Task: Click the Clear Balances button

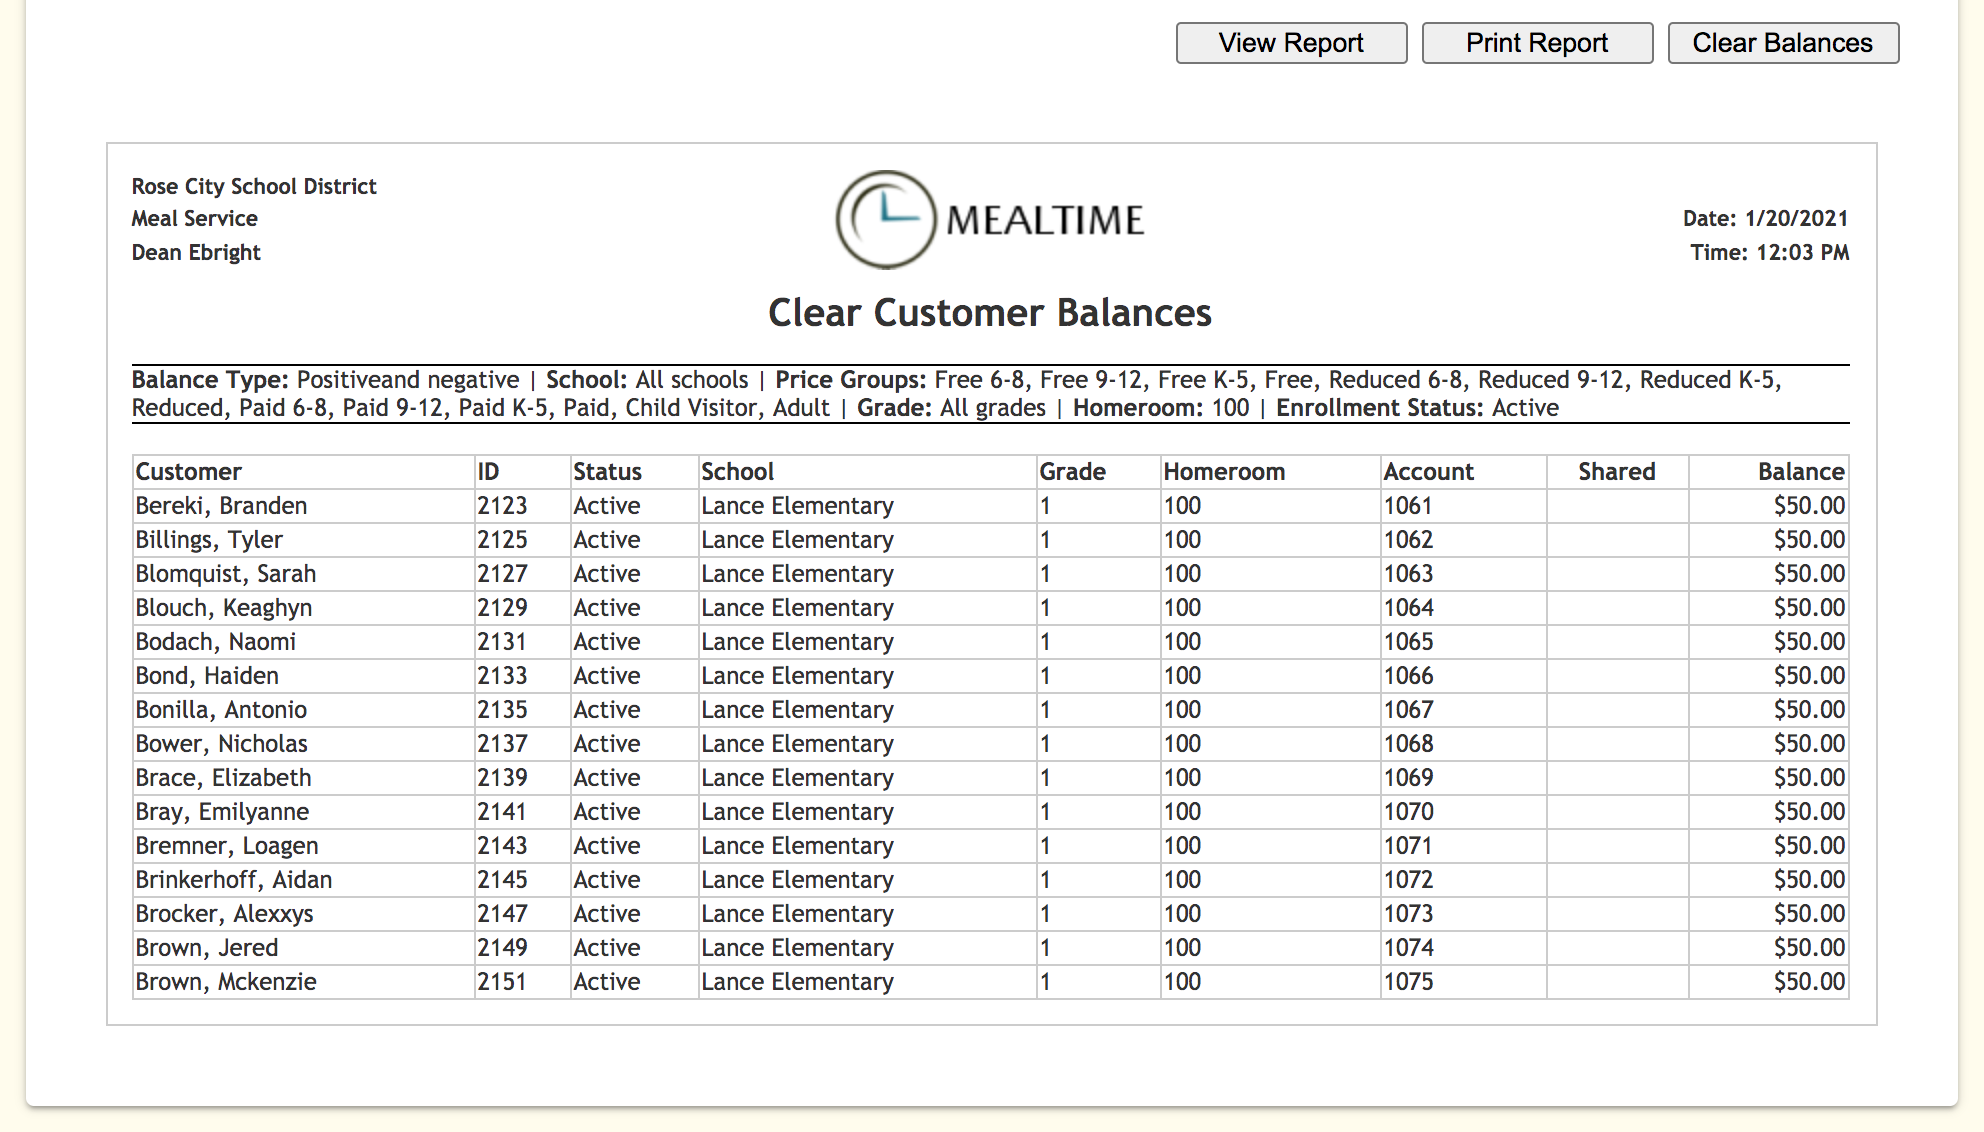Action: pyautogui.click(x=1782, y=43)
